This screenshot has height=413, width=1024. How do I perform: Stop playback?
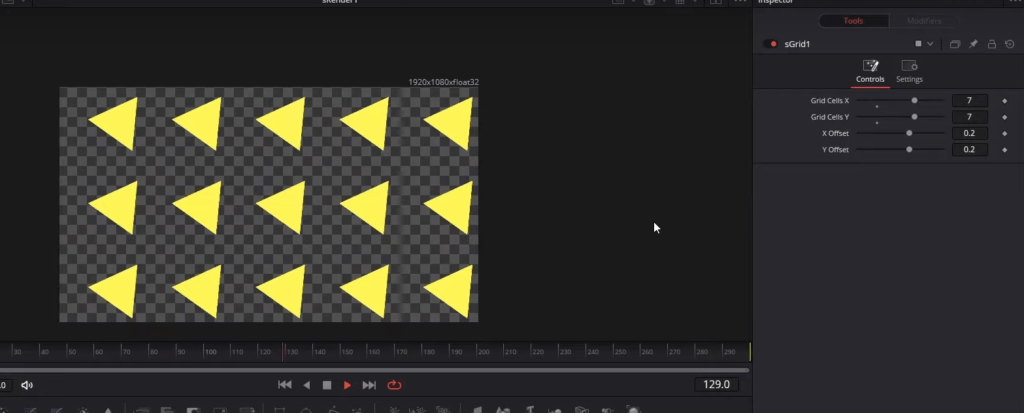[327, 385]
